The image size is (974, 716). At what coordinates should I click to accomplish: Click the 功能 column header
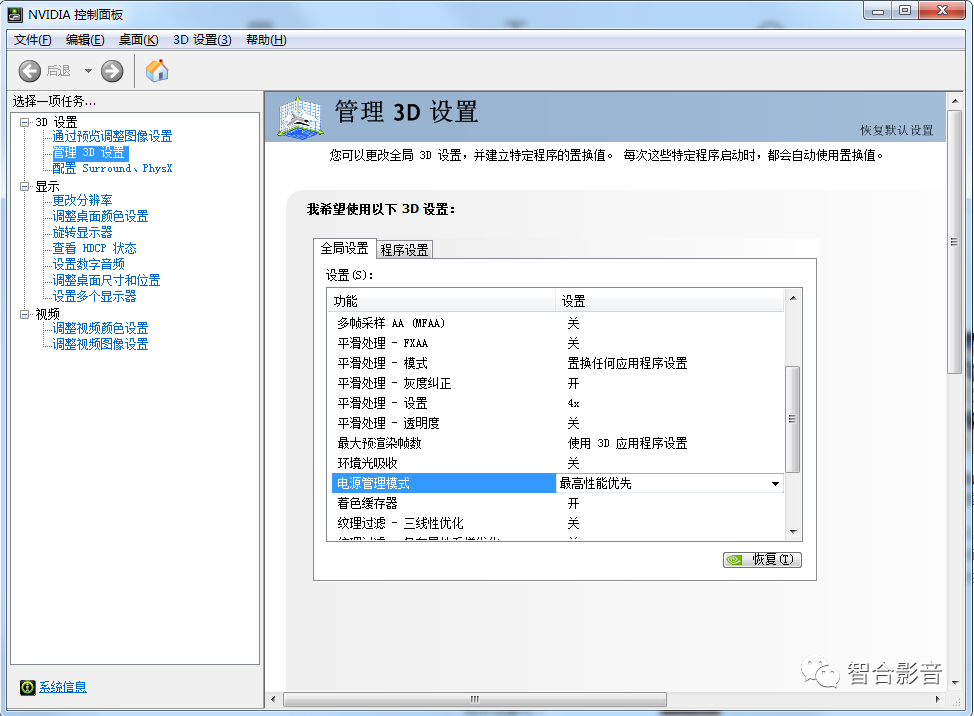442,301
